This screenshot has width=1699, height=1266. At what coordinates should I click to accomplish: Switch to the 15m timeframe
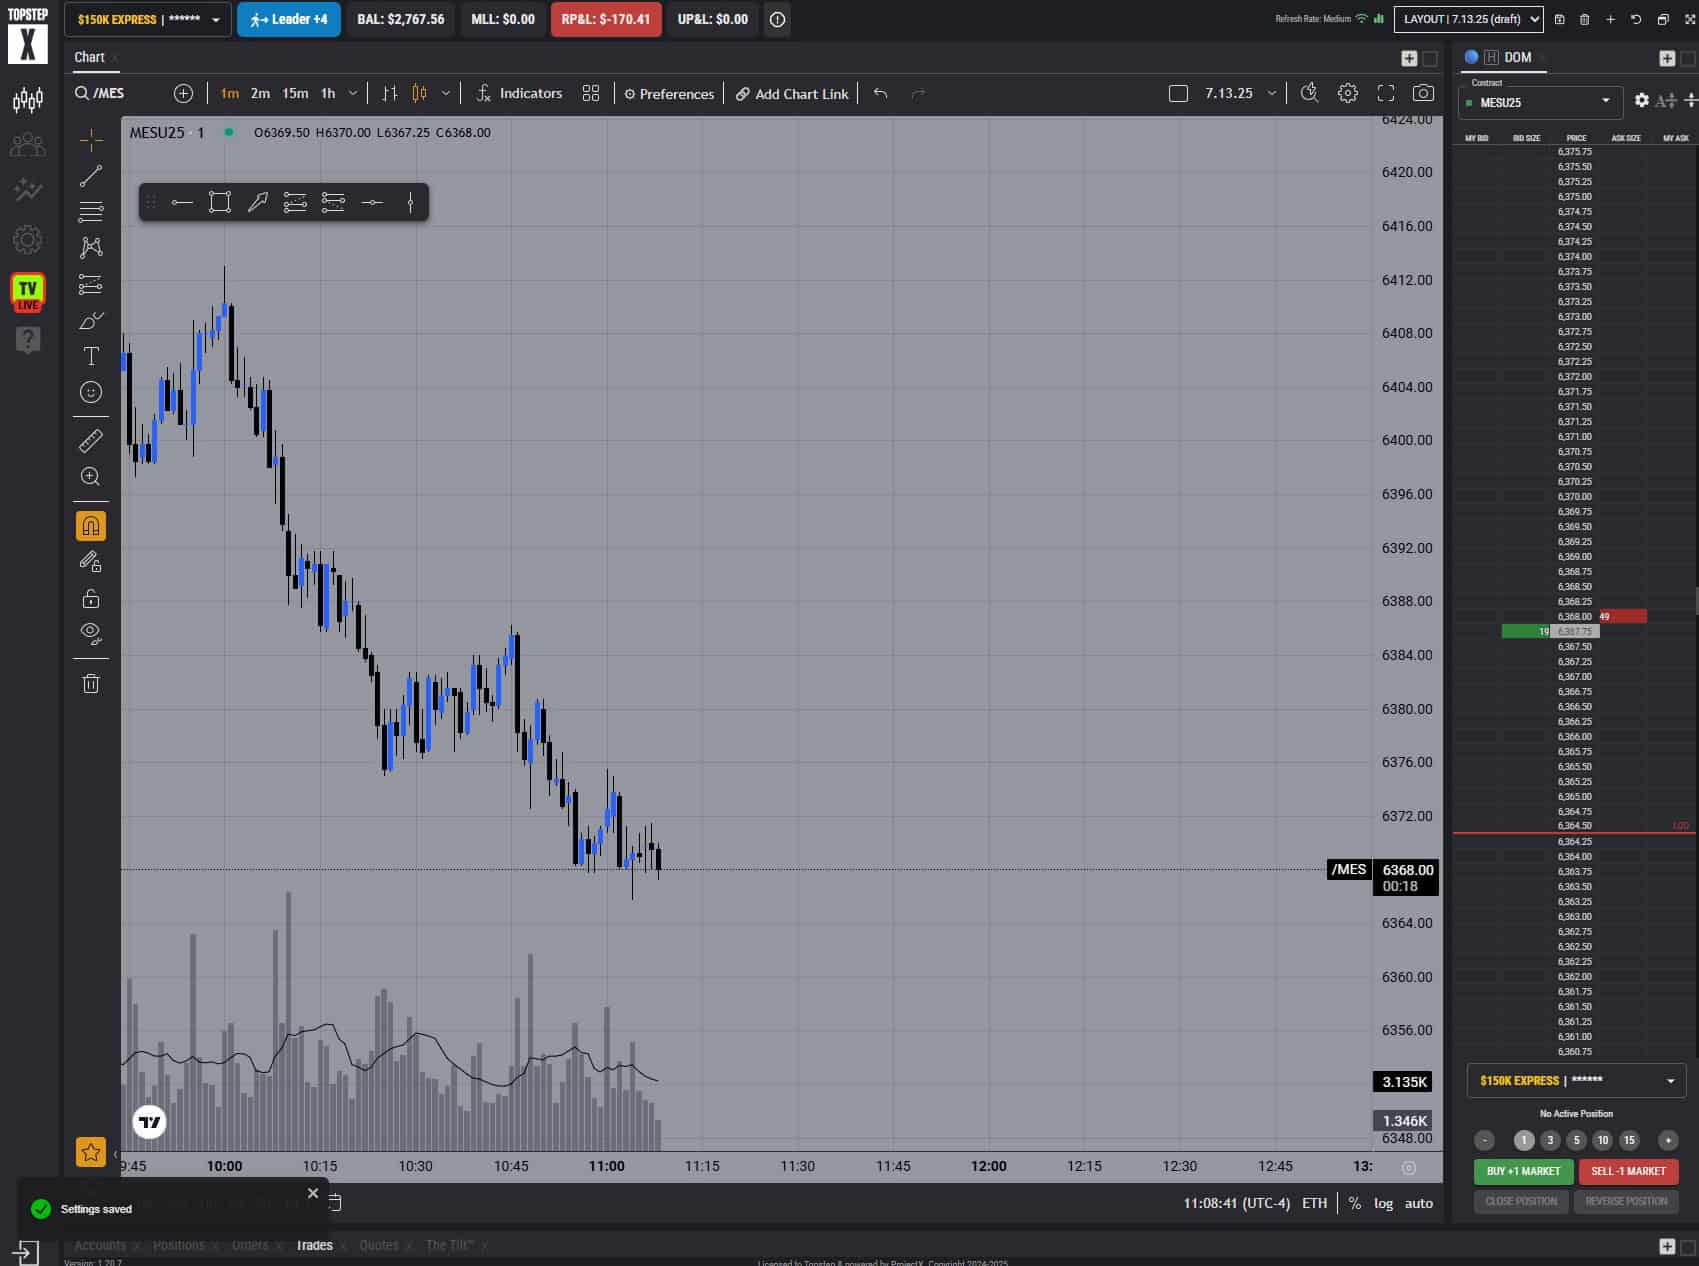(x=295, y=93)
